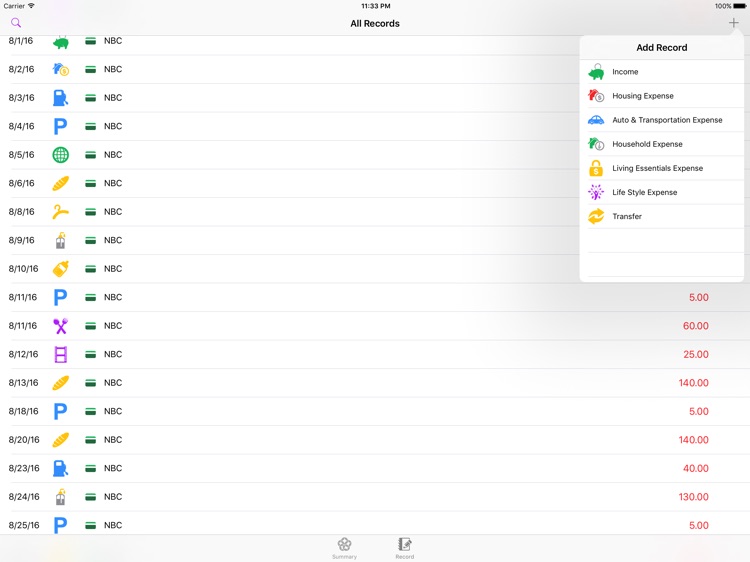Select the 140.00 amount on 8/13/16
Viewport: 750px width, 562px height.
coord(693,383)
